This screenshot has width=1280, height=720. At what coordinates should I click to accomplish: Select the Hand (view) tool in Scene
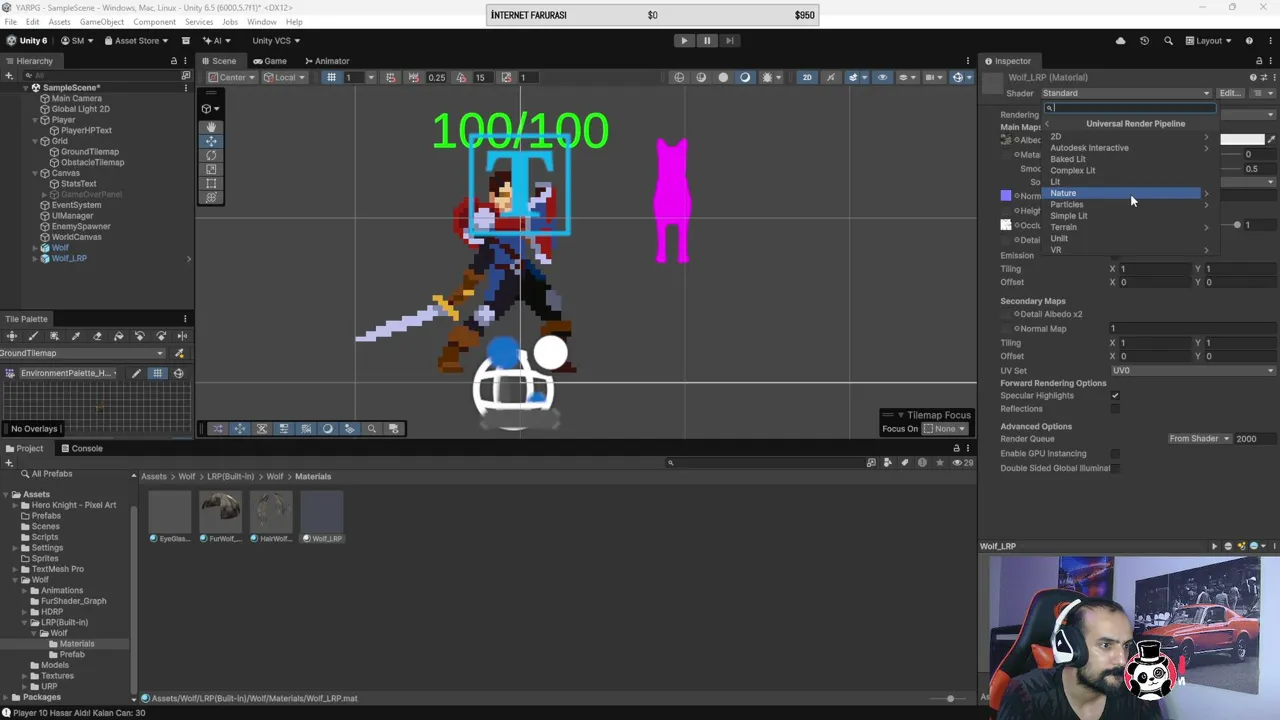tap(211, 127)
